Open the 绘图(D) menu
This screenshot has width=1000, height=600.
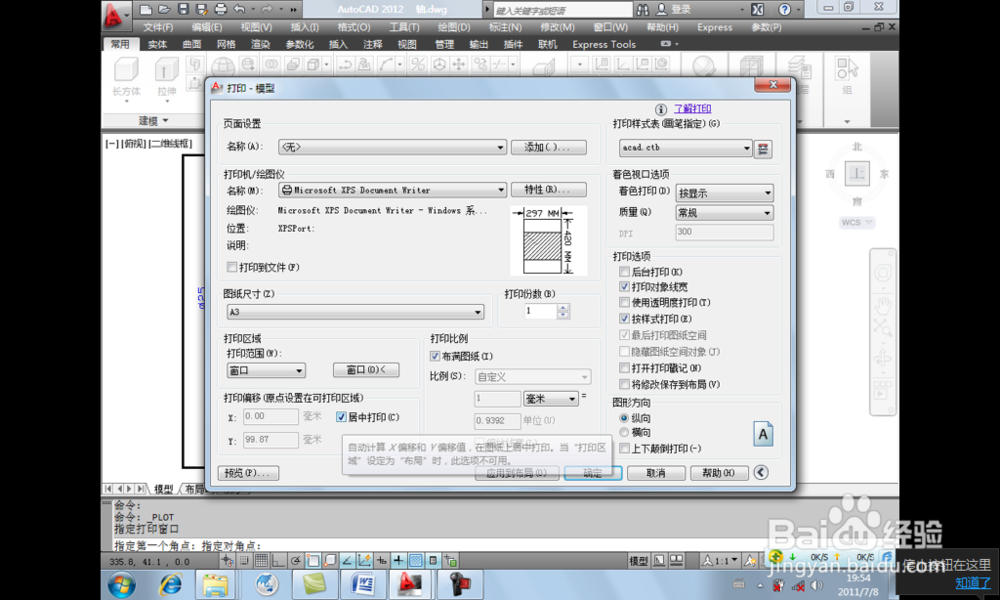tap(453, 27)
